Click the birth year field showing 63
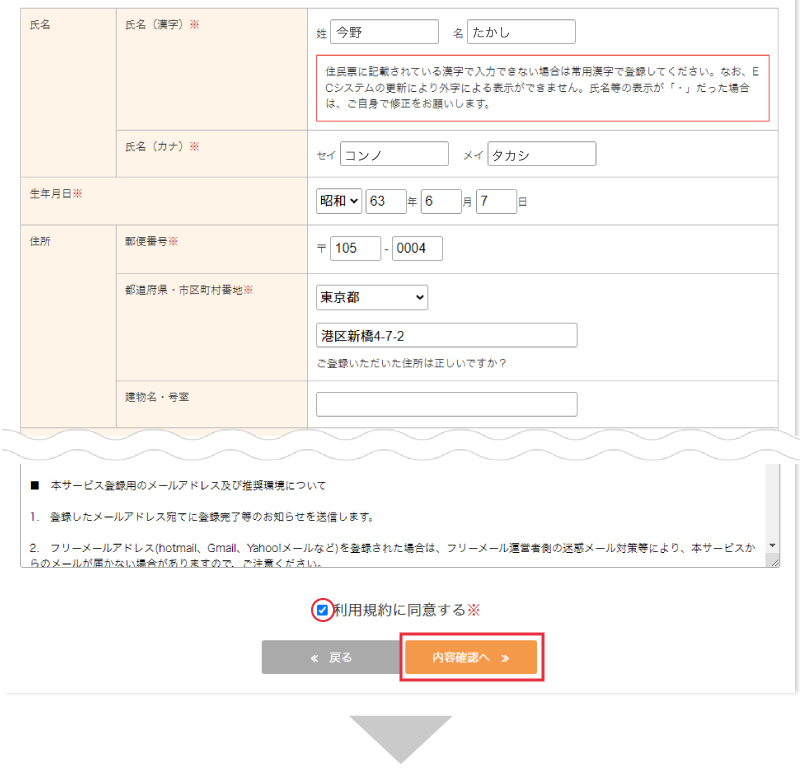 point(385,201)
